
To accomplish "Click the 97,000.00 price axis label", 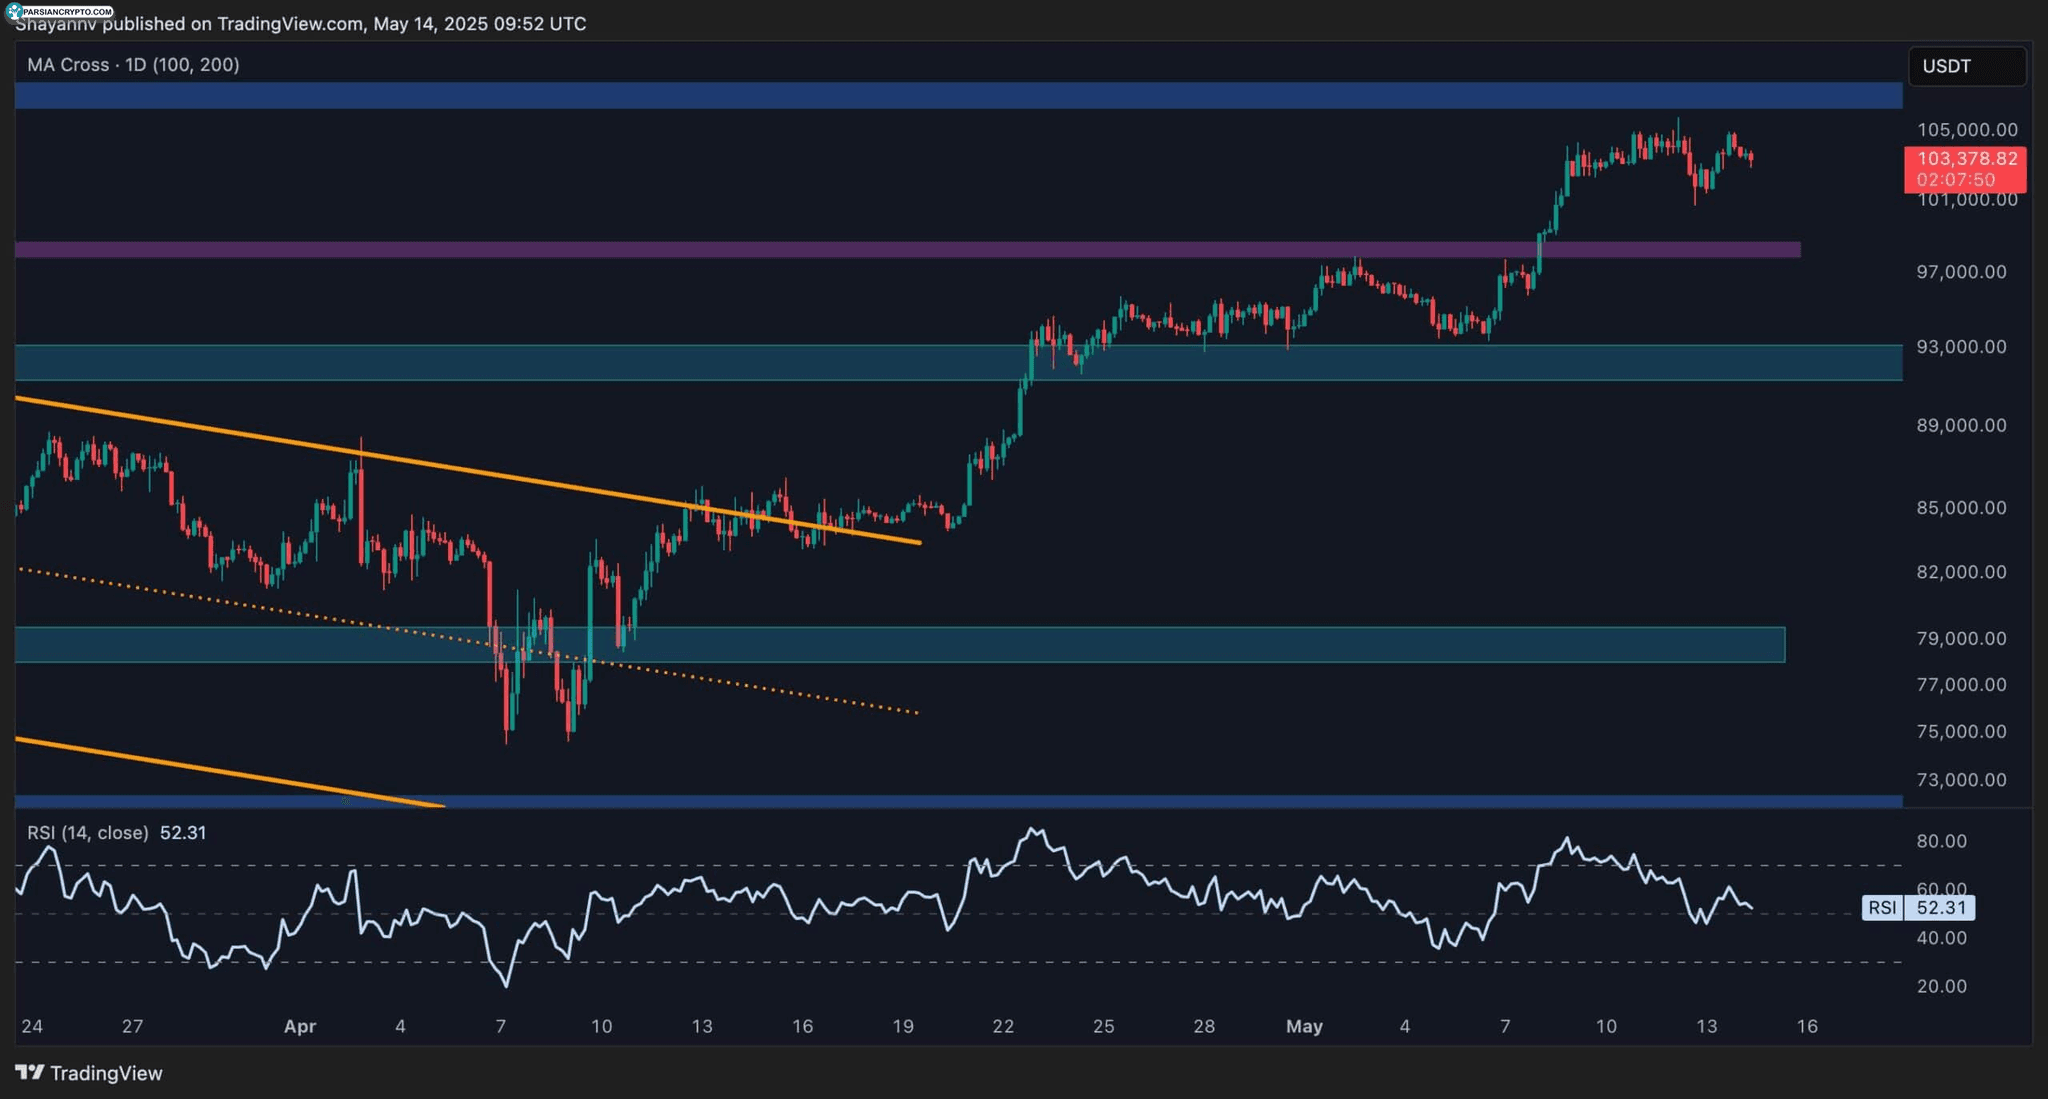I will pyautogui.click(x=1961, y=272).
